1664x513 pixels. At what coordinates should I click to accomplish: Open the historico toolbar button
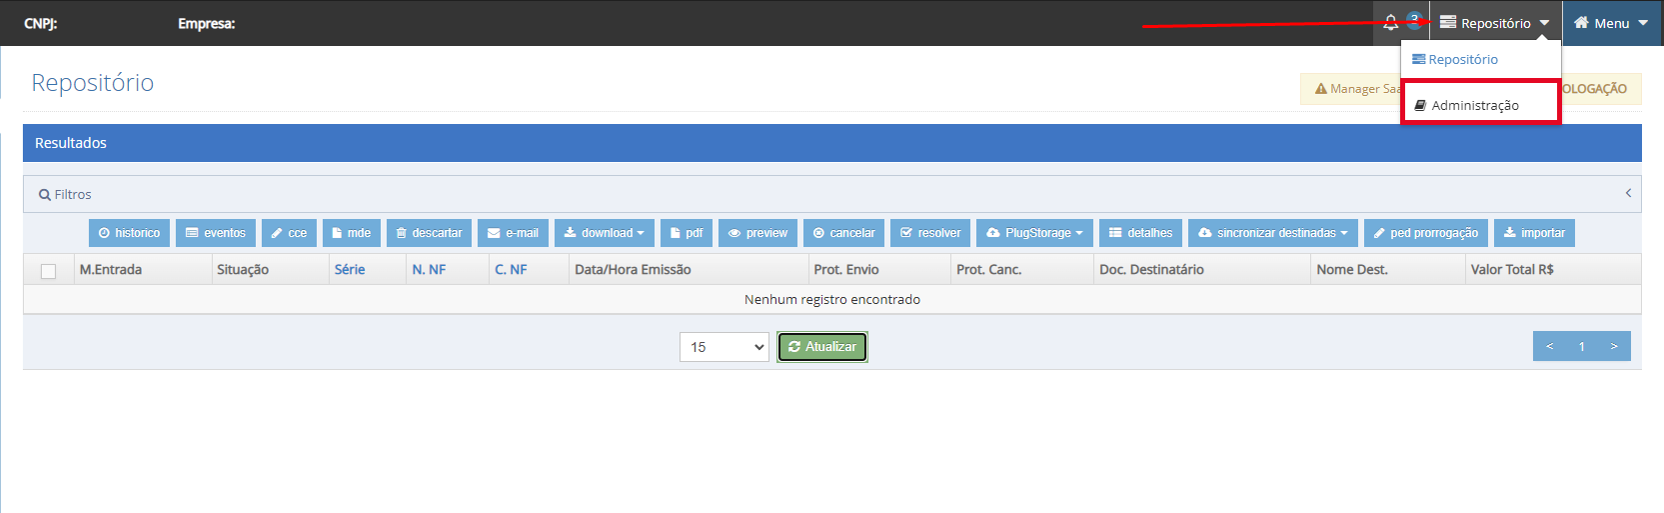(129, 233)
